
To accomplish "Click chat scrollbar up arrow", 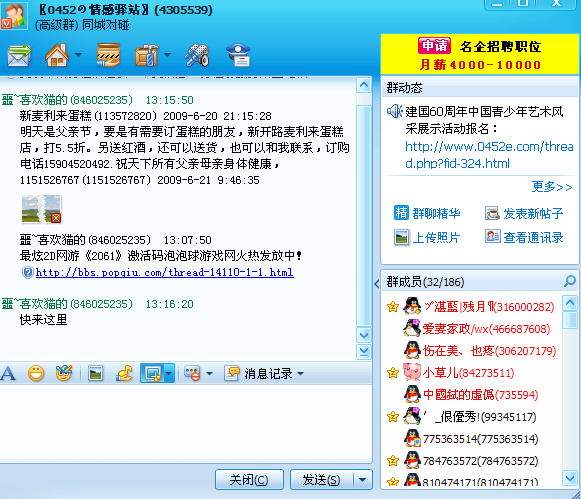I will 364,85.
